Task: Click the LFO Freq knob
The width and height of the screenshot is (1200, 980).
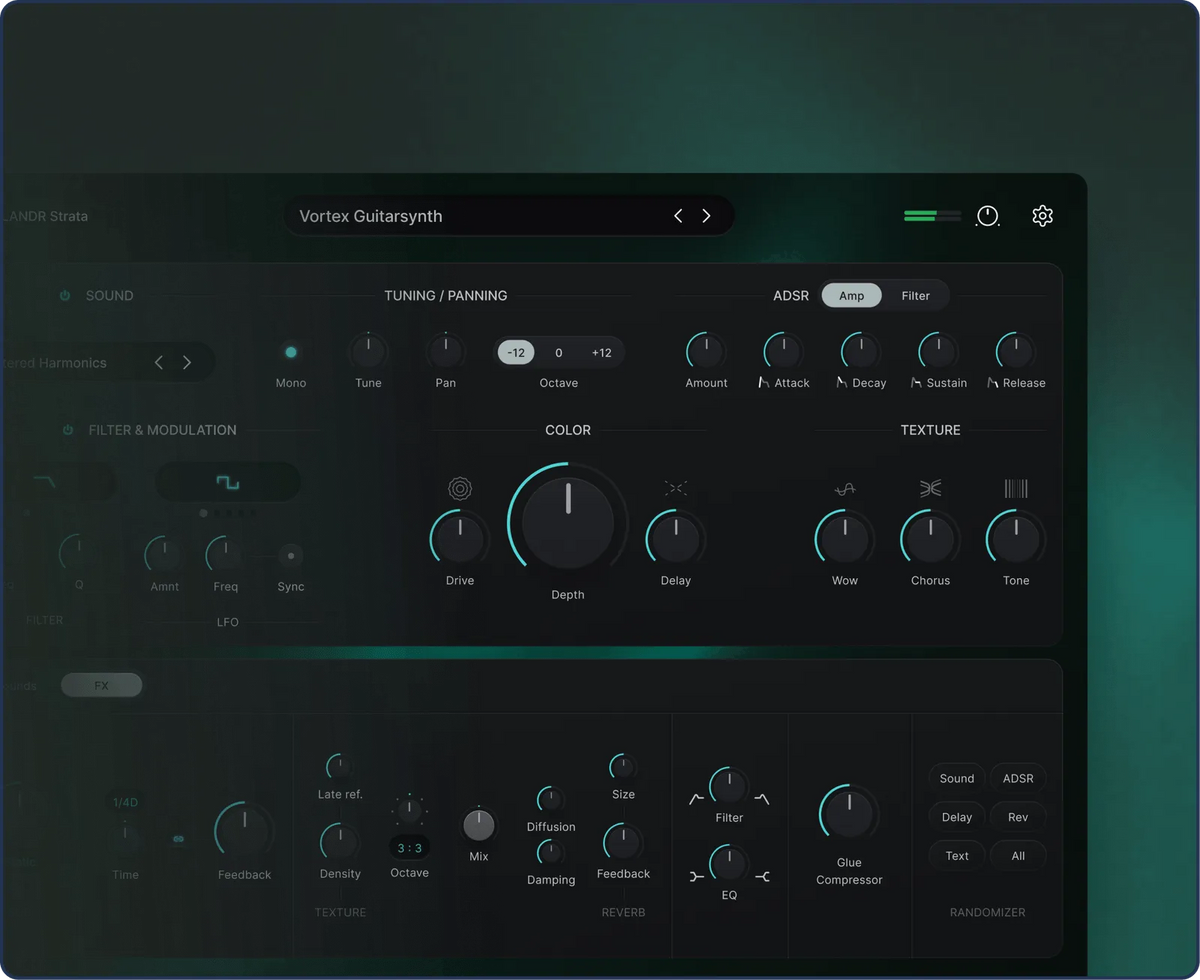Action: point(225,555)
